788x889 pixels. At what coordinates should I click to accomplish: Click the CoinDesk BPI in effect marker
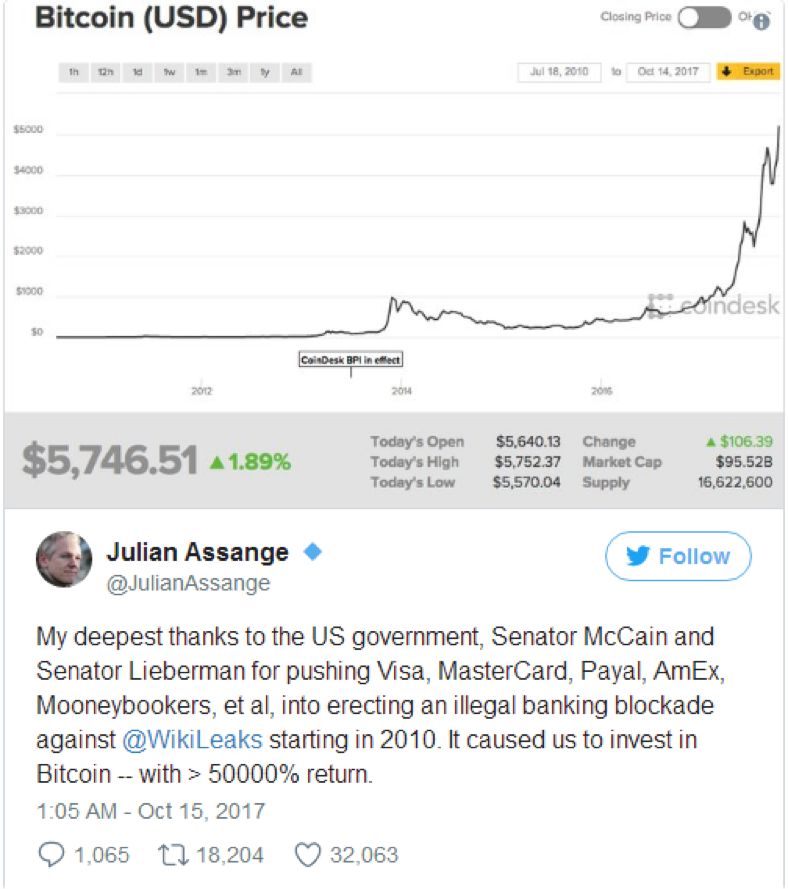[x=350, y=360]
